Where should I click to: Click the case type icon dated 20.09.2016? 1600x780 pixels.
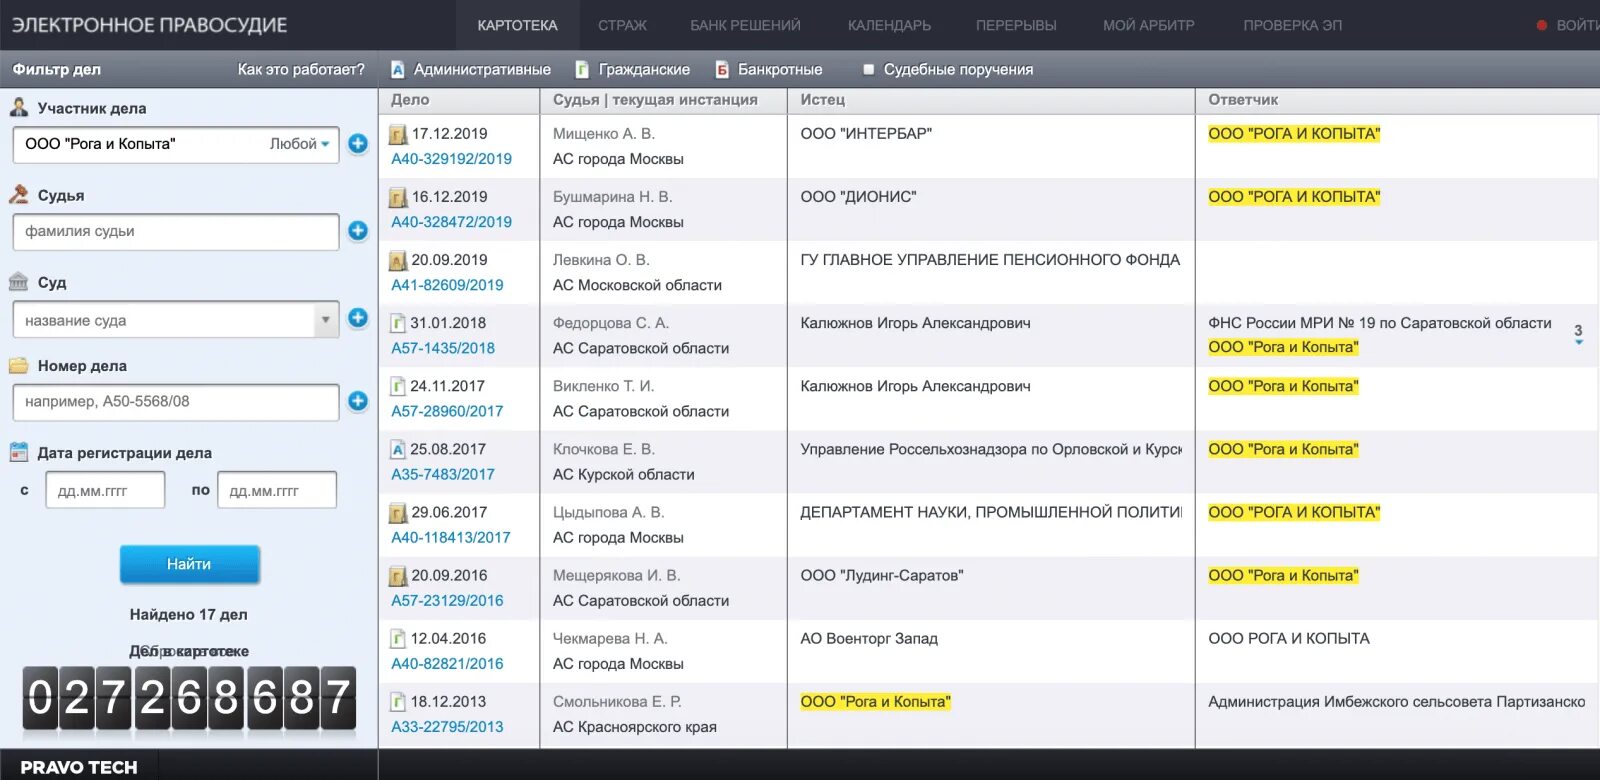(x=398, y=576)
